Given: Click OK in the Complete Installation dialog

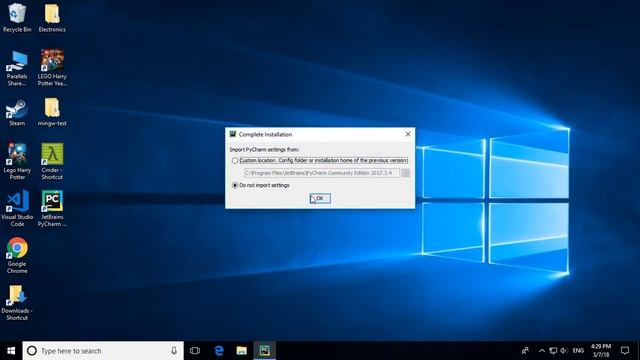Looking at the screenshot, I should click(x=320, y=198).
